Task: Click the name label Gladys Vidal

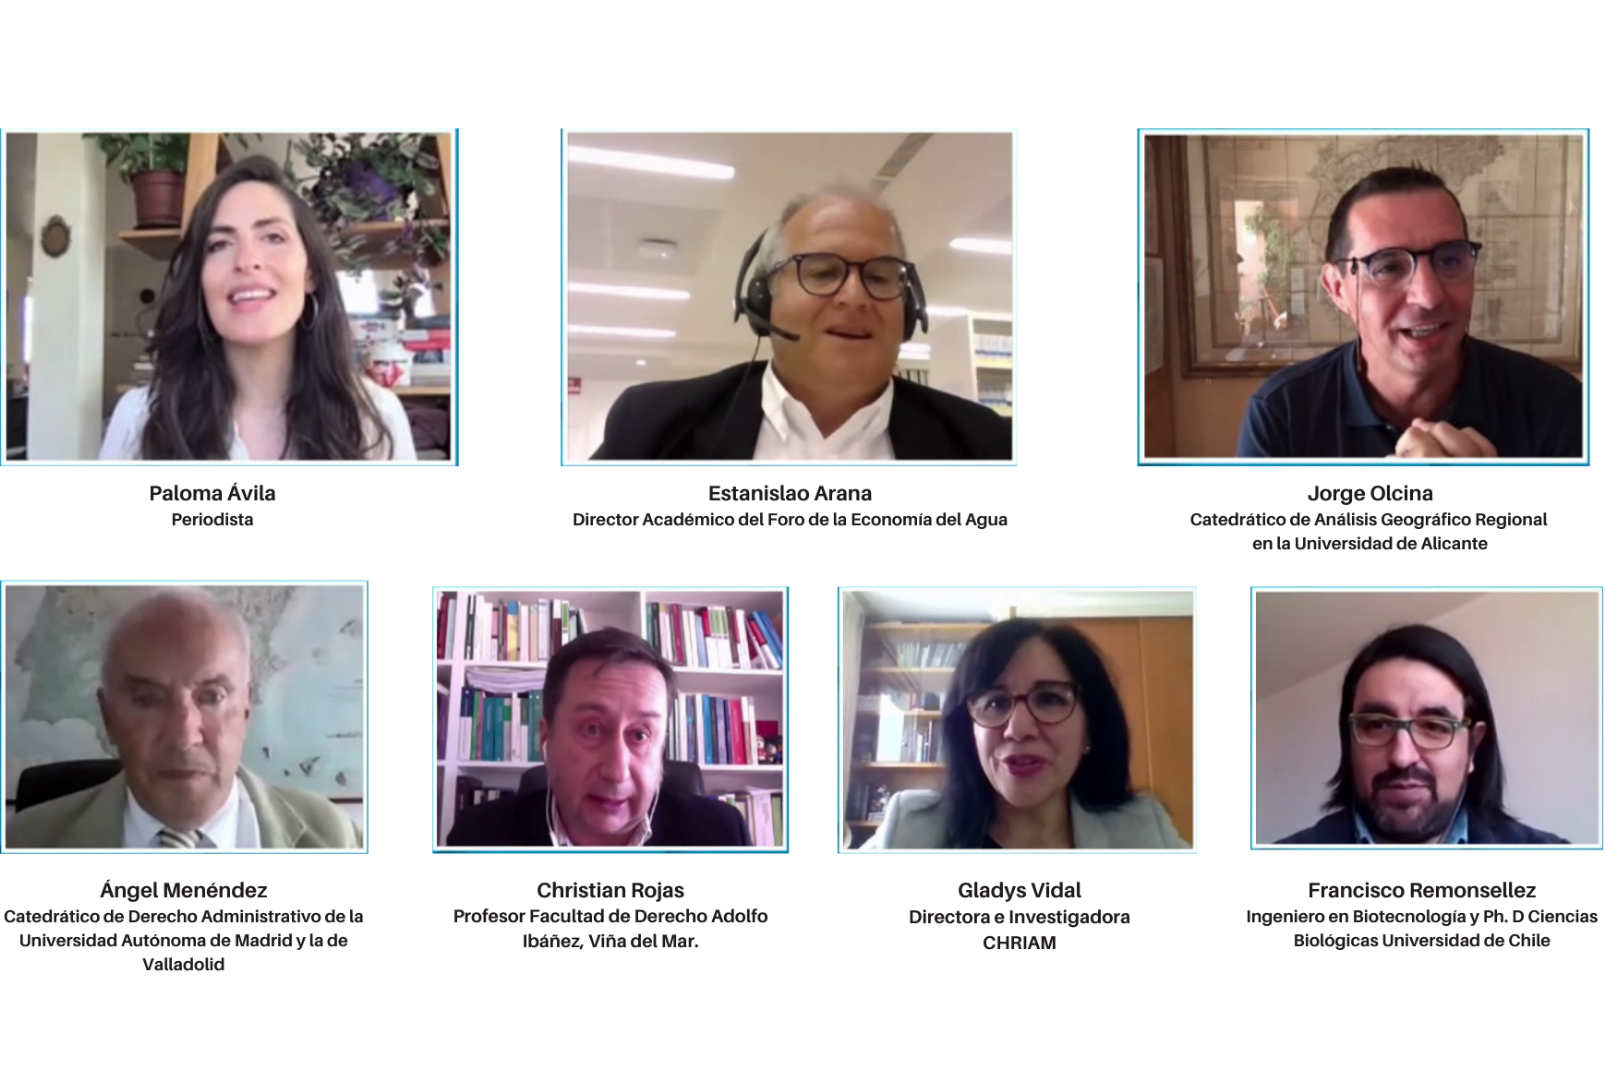Action: coord(1019,890)
